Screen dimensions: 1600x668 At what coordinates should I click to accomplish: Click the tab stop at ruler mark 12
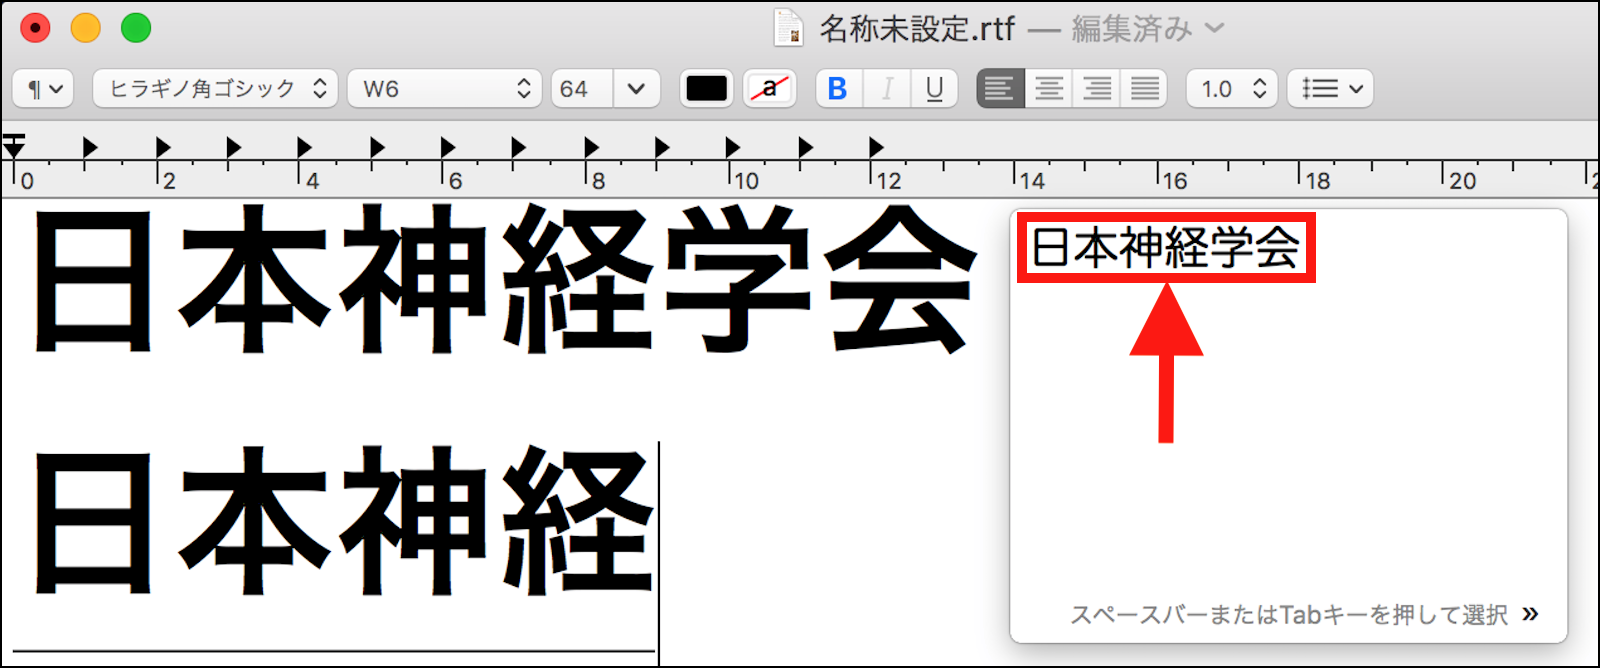875,147
